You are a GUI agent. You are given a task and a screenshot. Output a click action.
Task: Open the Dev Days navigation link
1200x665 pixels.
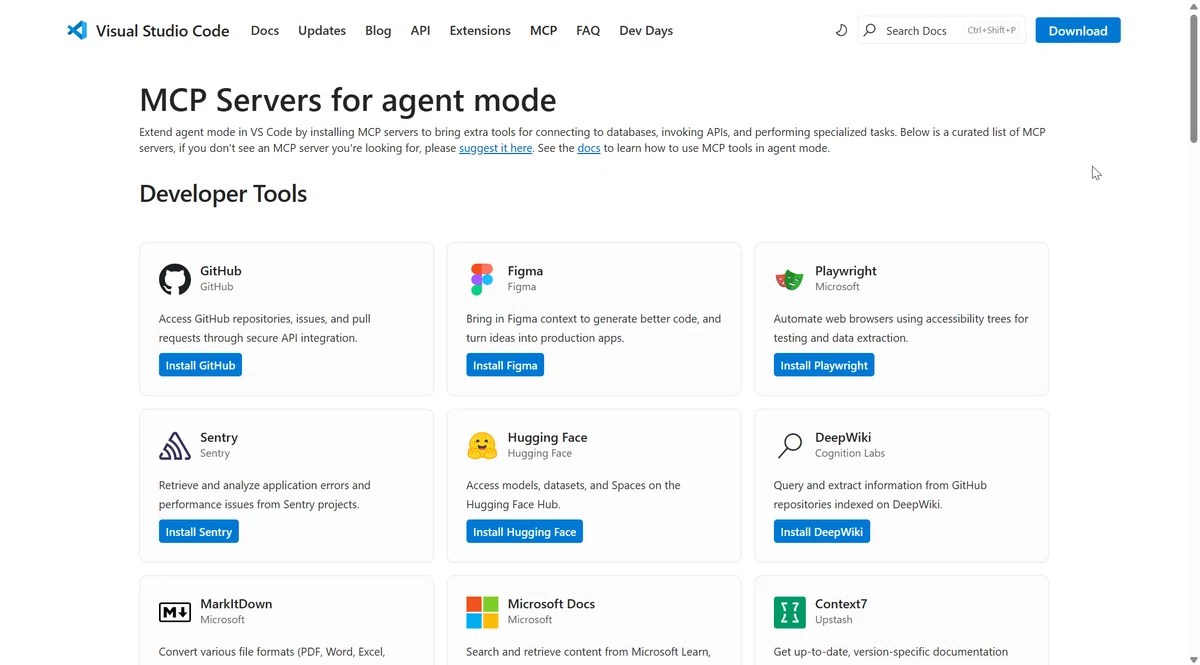[x=646, y=30]
